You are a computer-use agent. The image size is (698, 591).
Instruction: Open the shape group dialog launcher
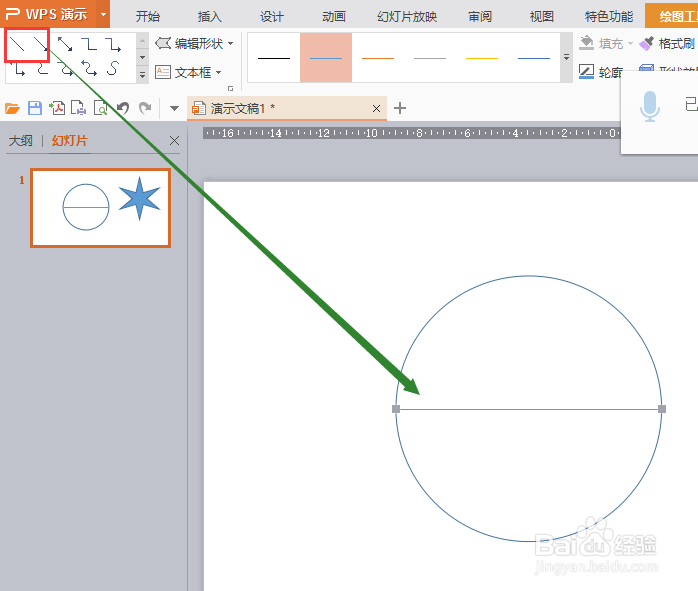pos(231,89)
